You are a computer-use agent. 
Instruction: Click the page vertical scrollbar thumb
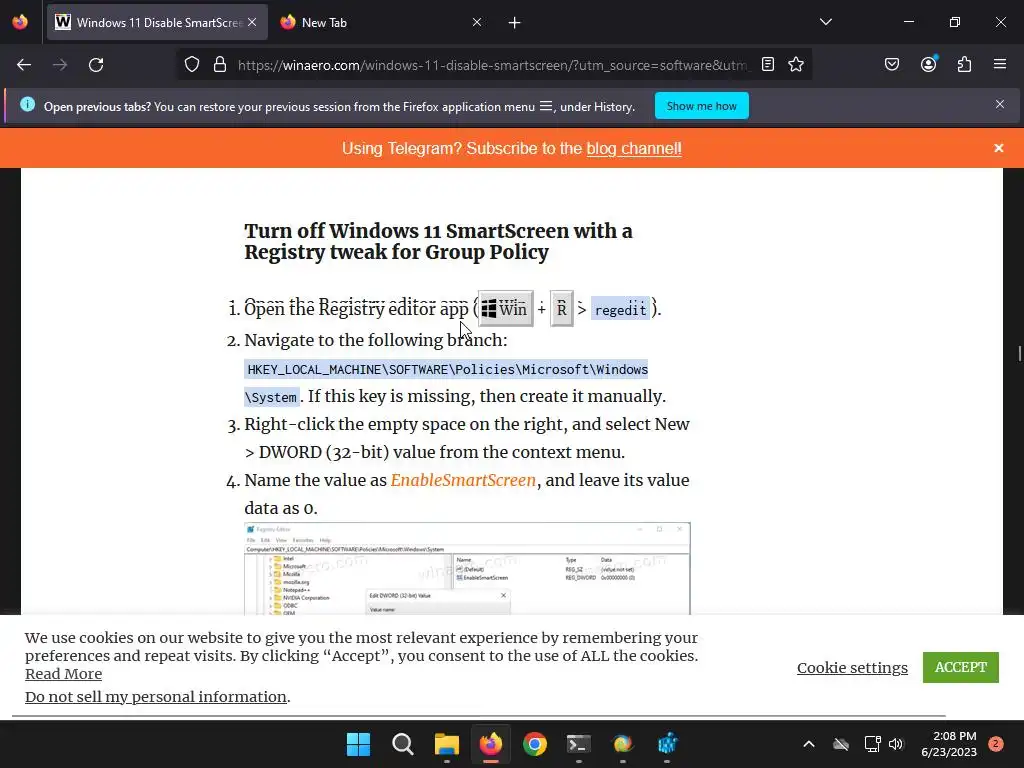(1019, 353)
